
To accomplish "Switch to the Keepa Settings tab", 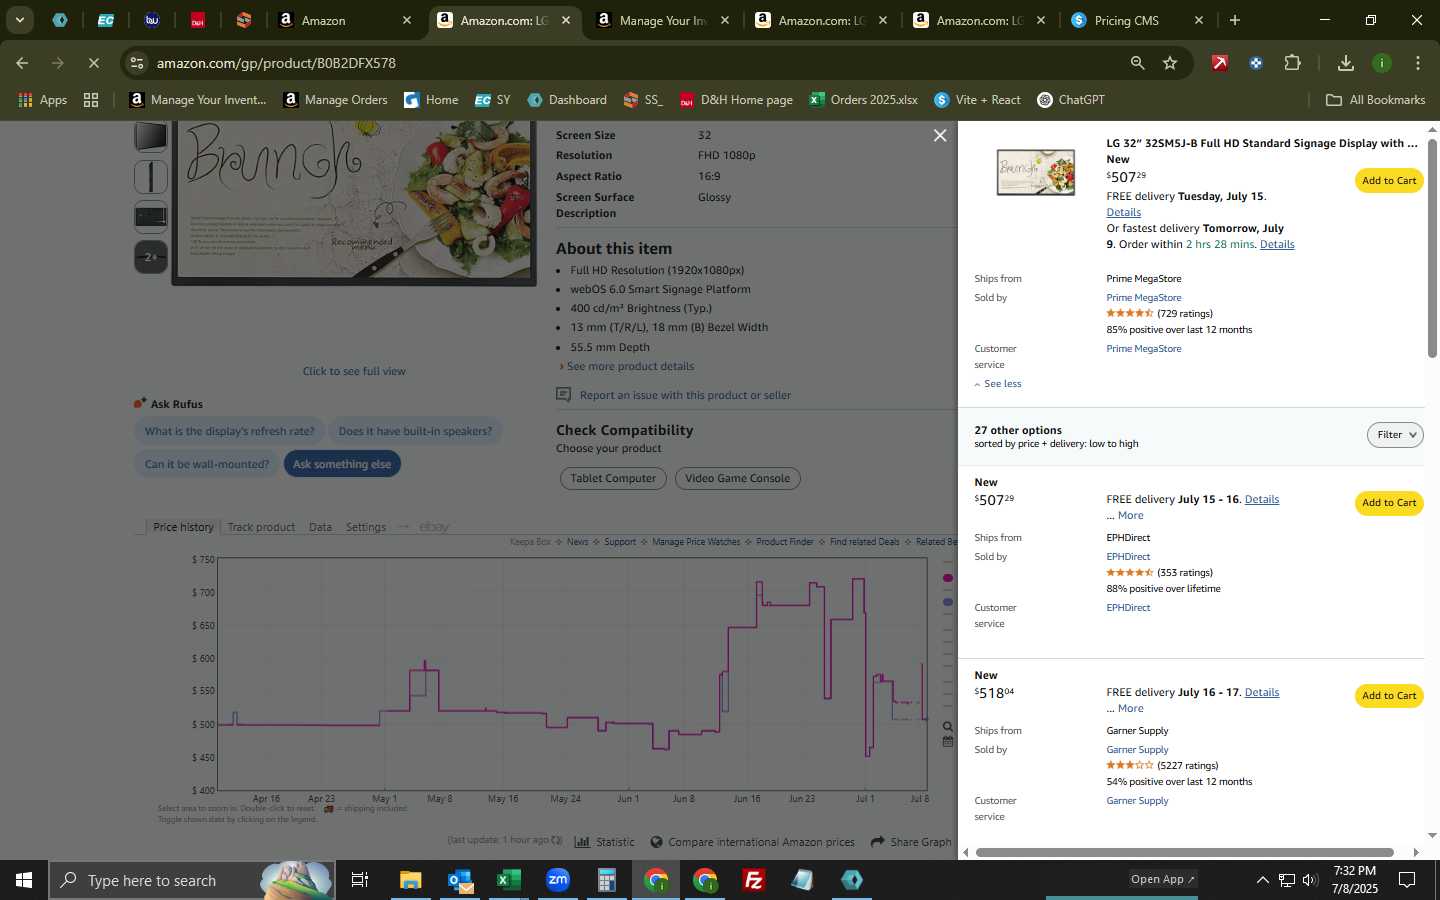I will (x=366, y=527).
